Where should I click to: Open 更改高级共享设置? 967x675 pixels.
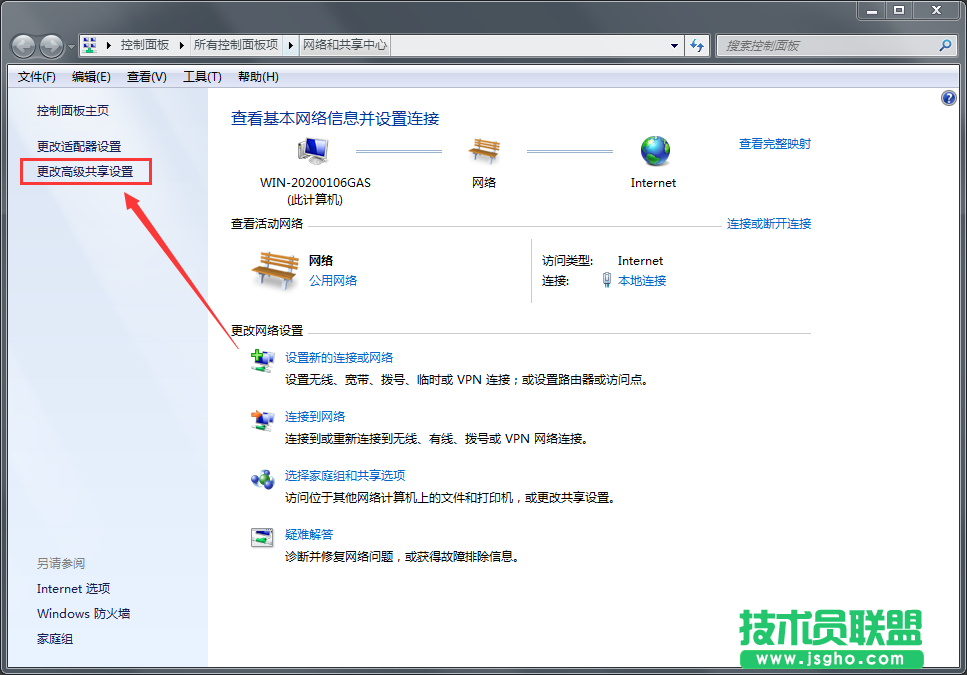(85, 171)
